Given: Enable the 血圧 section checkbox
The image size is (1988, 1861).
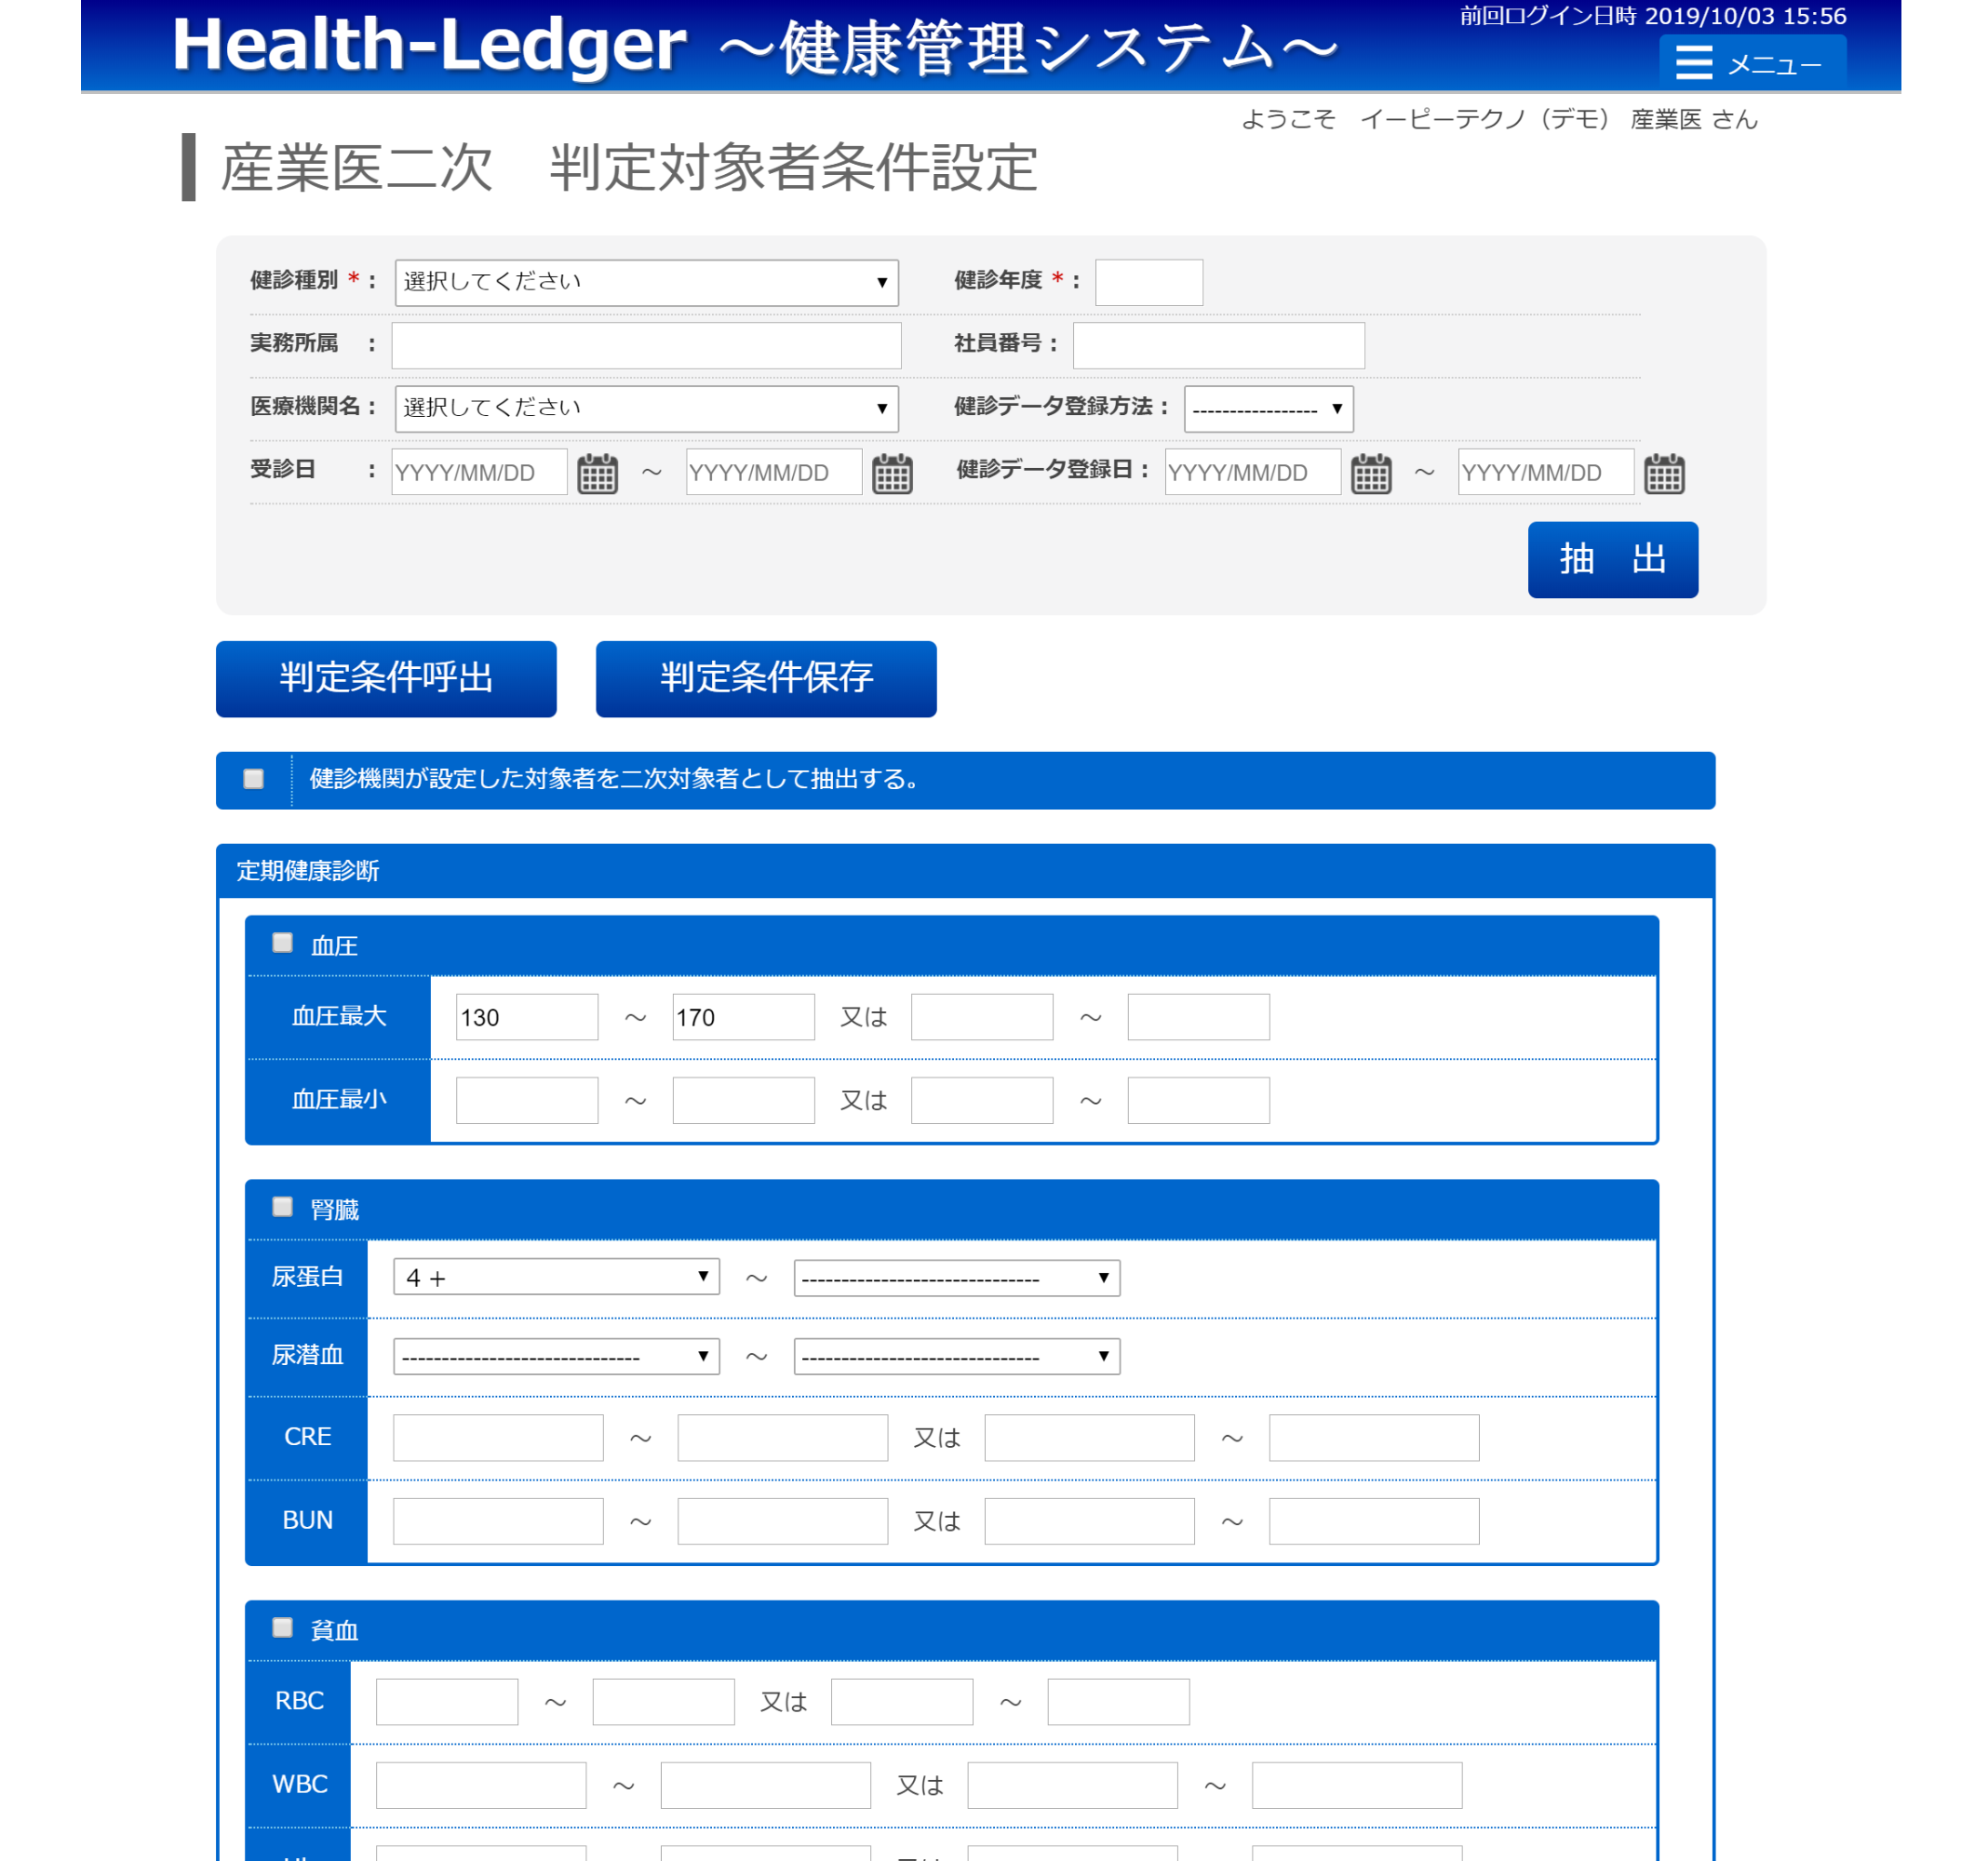Looking at the screenshot, I should tap(283, 943).
